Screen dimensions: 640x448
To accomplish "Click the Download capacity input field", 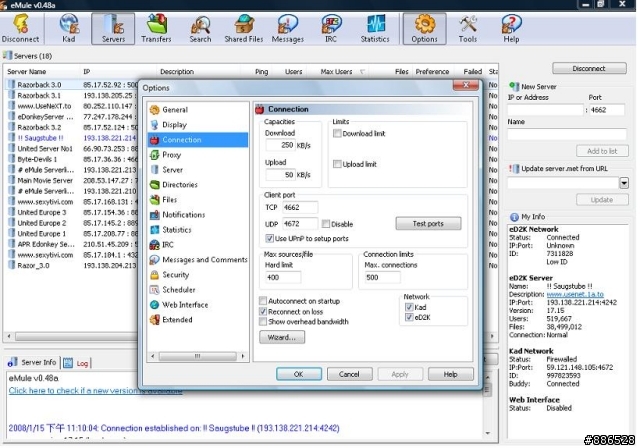I will (x=280, y=145).
